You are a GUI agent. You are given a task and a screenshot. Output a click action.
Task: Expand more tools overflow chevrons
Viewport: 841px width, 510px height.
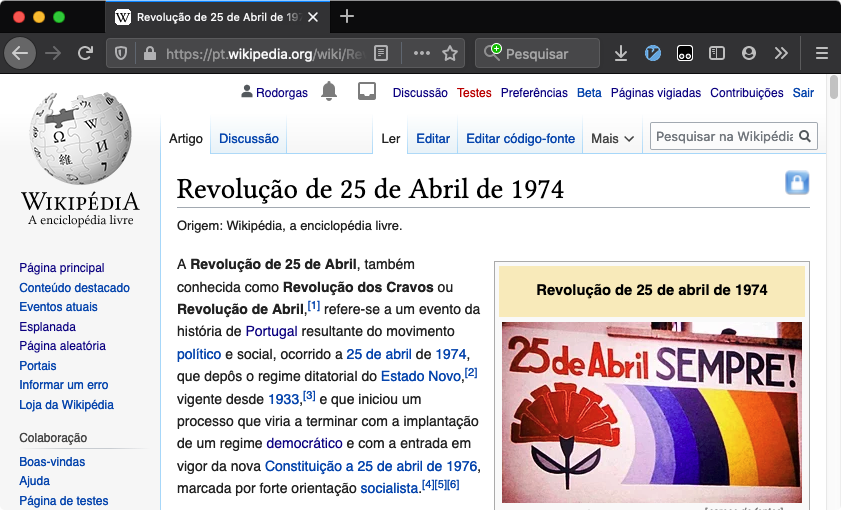click(781, 53)
